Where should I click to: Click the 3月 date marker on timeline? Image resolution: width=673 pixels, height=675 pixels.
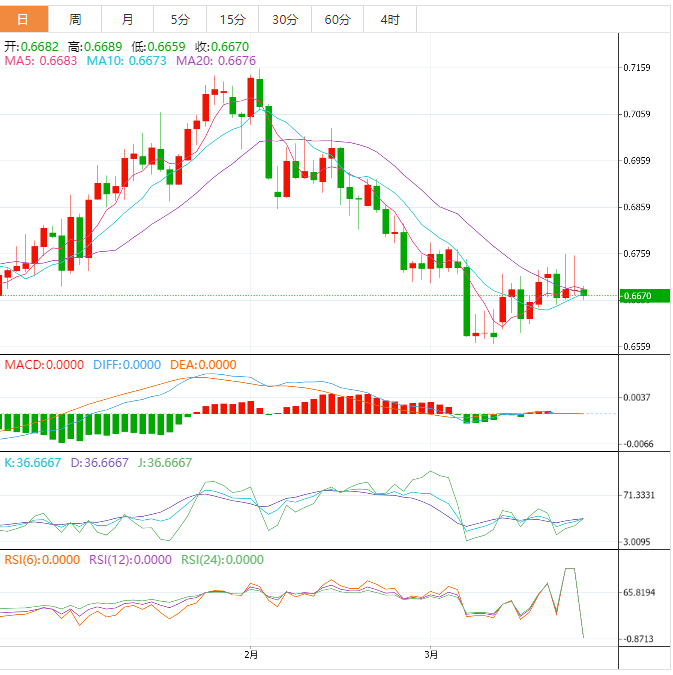[430, 655]
